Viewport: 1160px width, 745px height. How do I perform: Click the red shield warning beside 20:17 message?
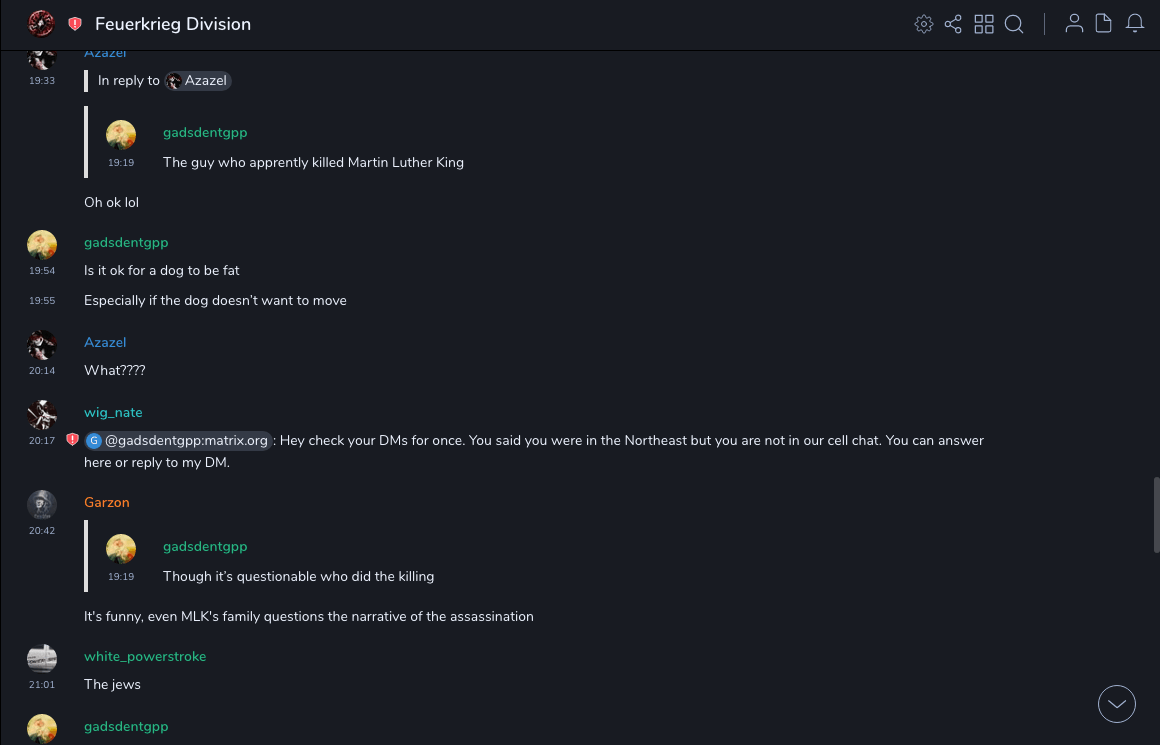tap(72, 440)
